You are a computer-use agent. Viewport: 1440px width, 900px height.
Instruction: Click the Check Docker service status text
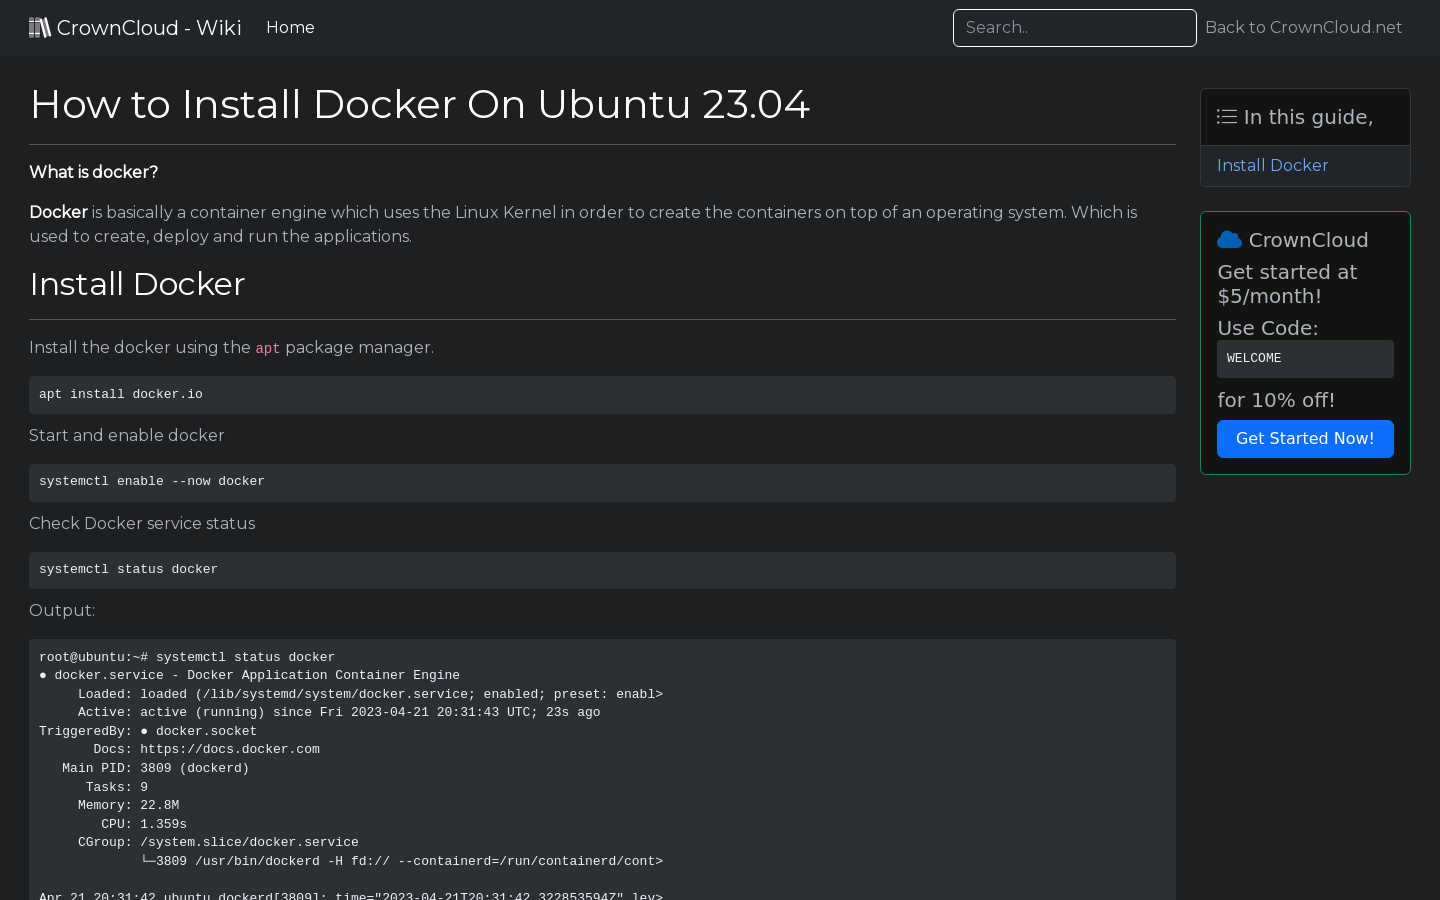pos(142,524)
